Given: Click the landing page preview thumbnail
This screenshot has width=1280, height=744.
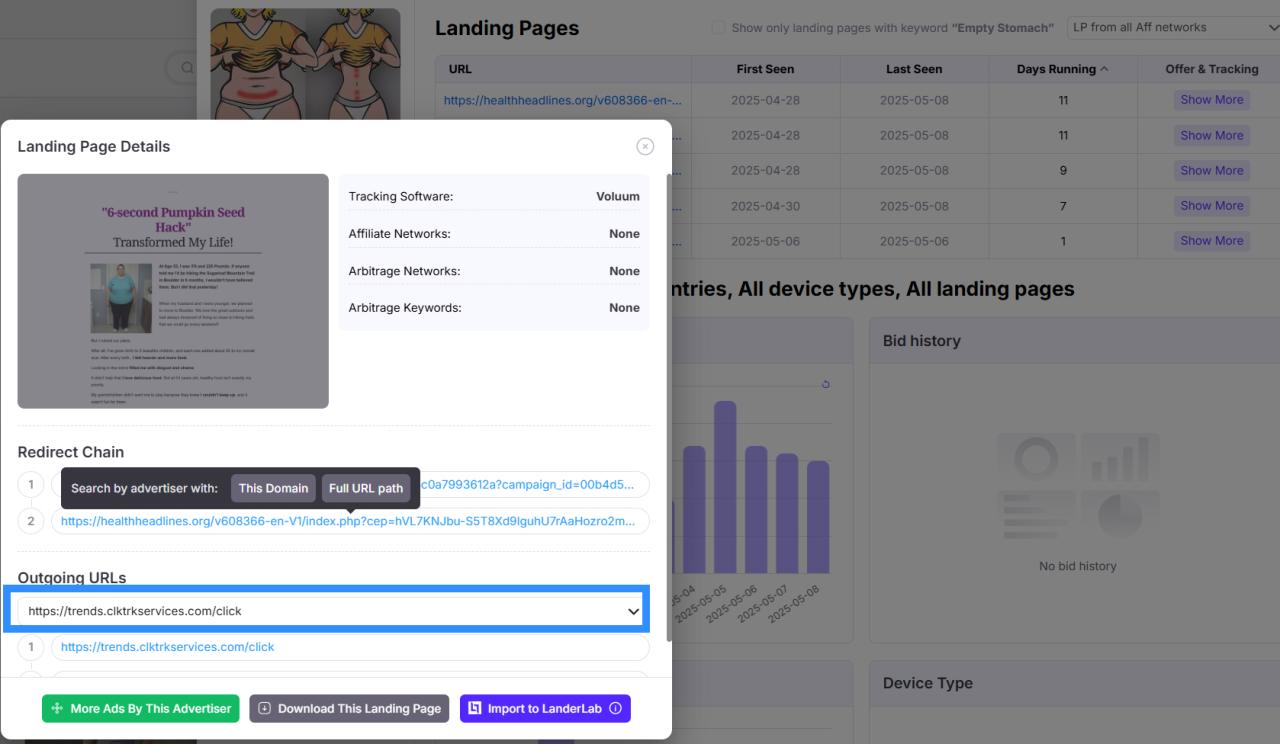Looking at the screenshot, I should click(x=173, y=291).
